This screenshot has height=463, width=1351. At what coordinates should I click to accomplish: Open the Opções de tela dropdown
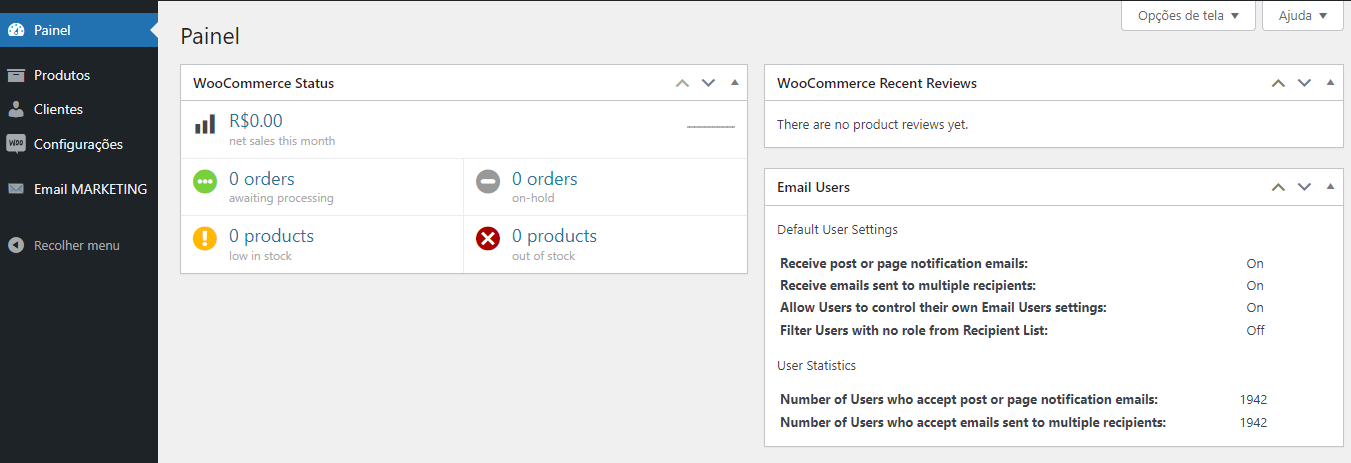point(1188,16)
